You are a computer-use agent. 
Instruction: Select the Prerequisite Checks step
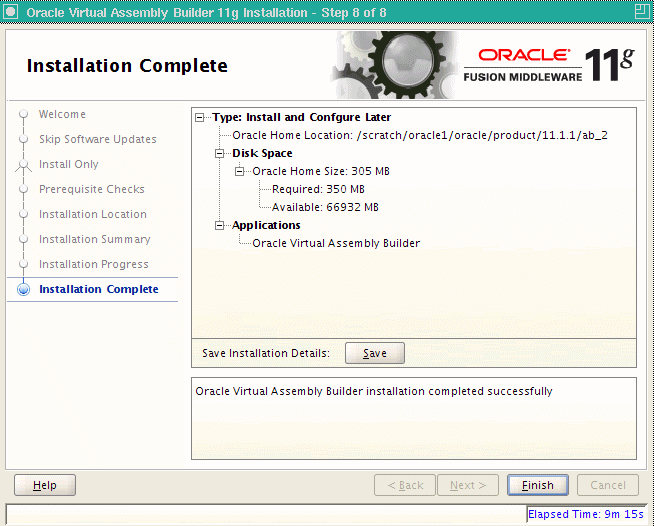coord(92,189)
